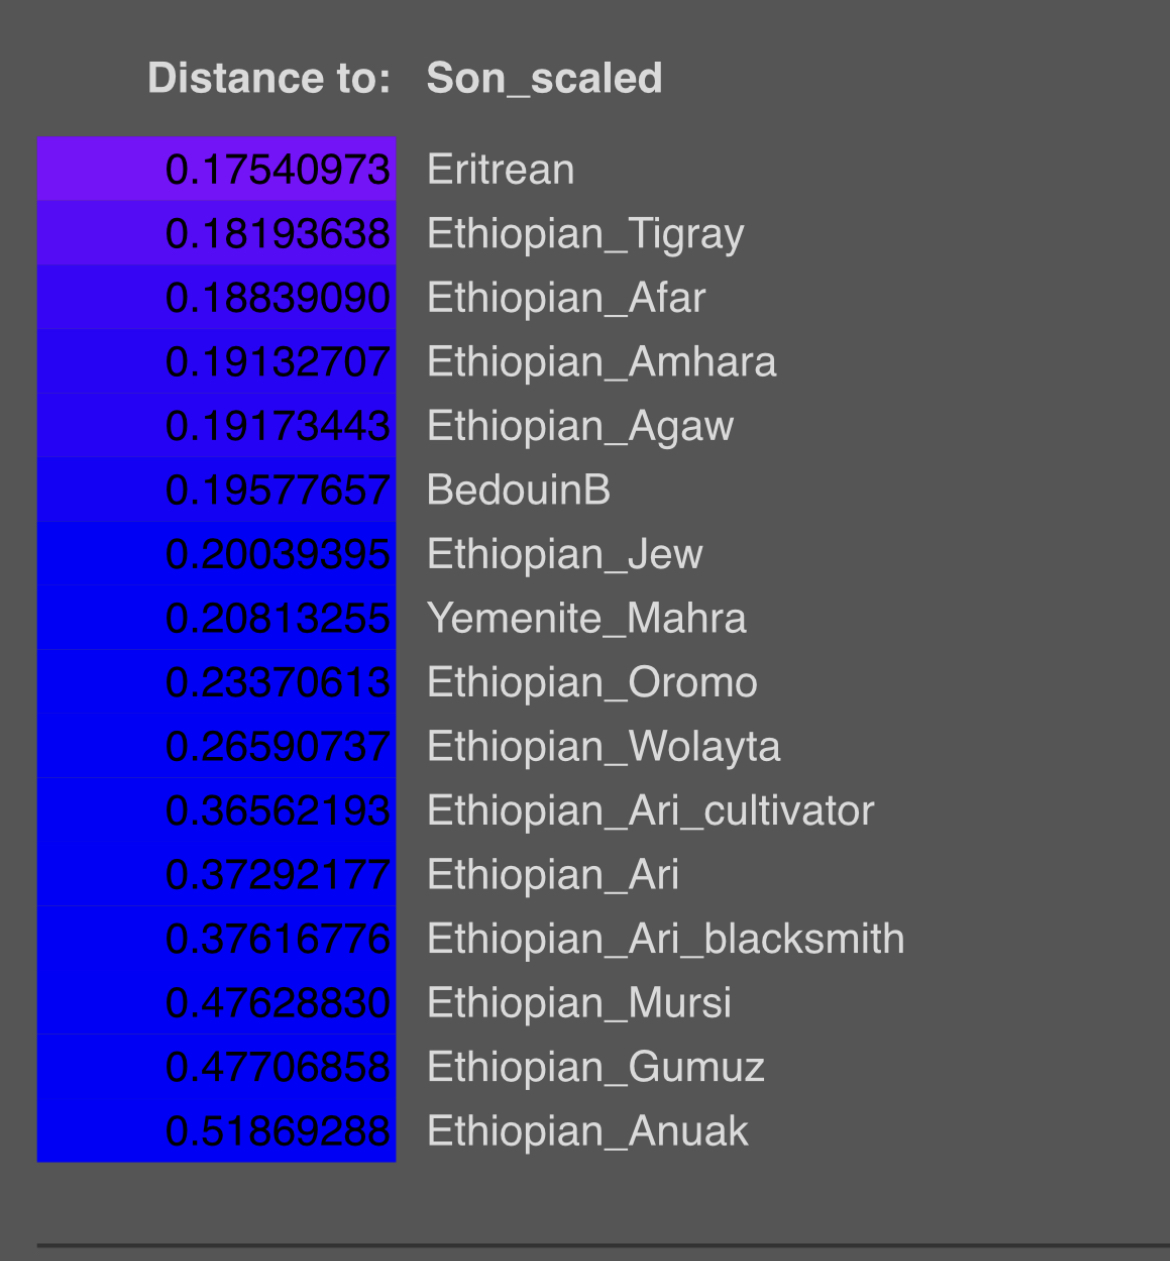Select the Ethiopian_Afar label

pyautogui.click(x=566, y=298)
